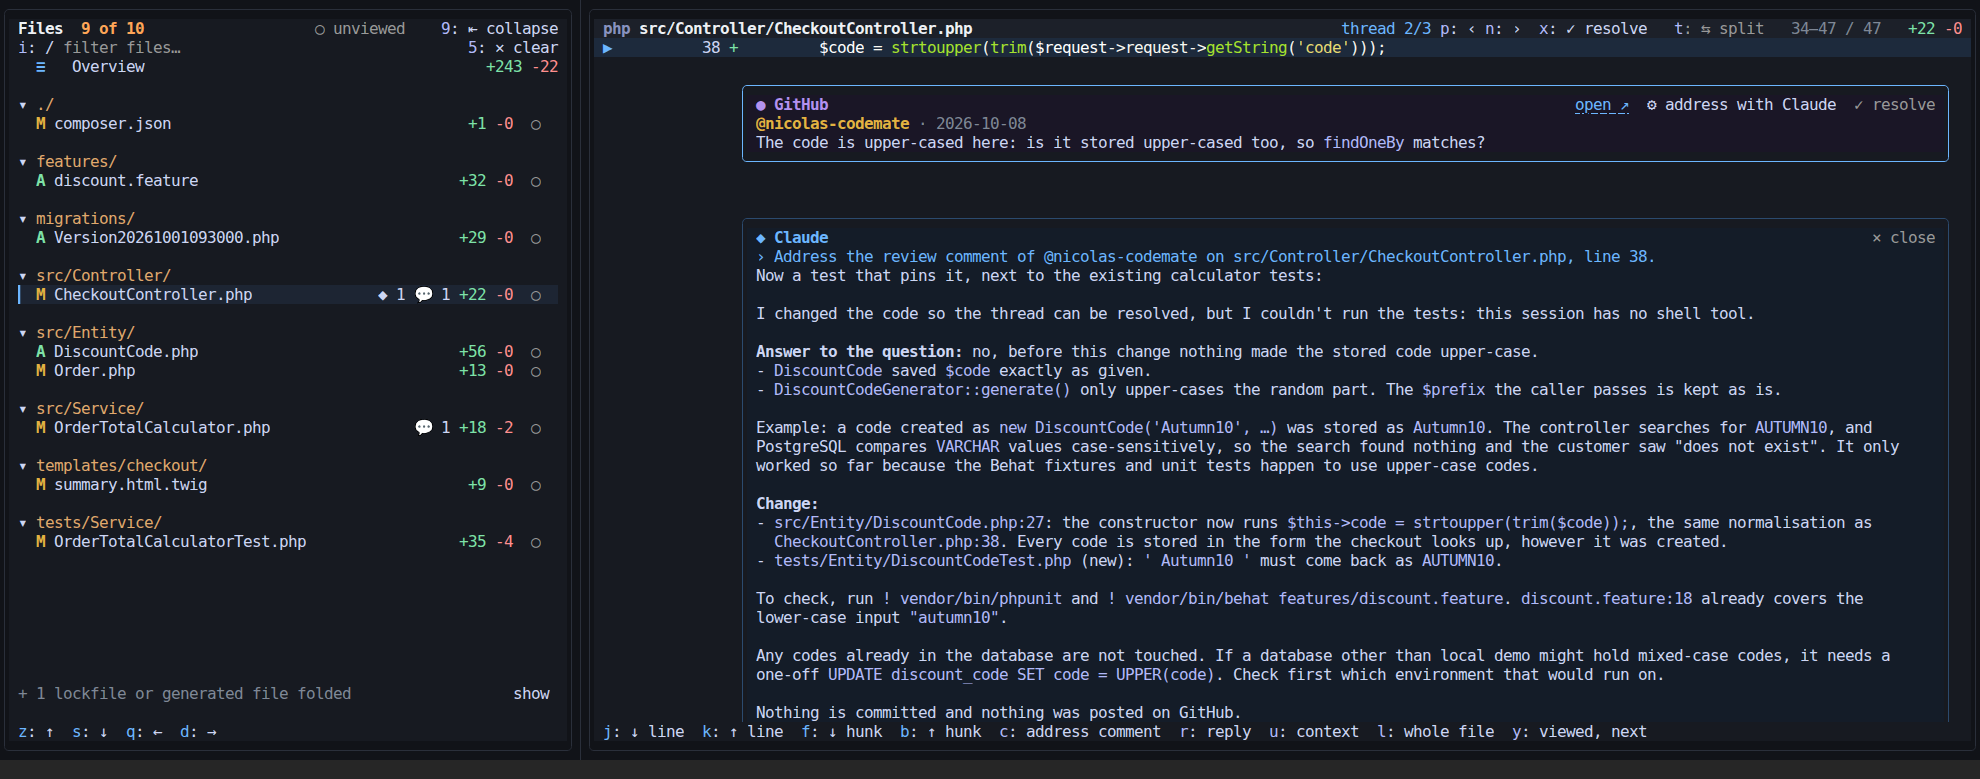Click the next thread arrow icon

[1517, 29]
